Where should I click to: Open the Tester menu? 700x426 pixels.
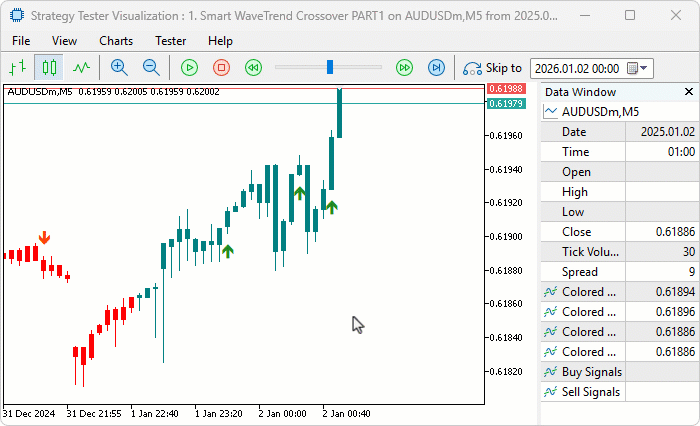click(x=171, y=41)
